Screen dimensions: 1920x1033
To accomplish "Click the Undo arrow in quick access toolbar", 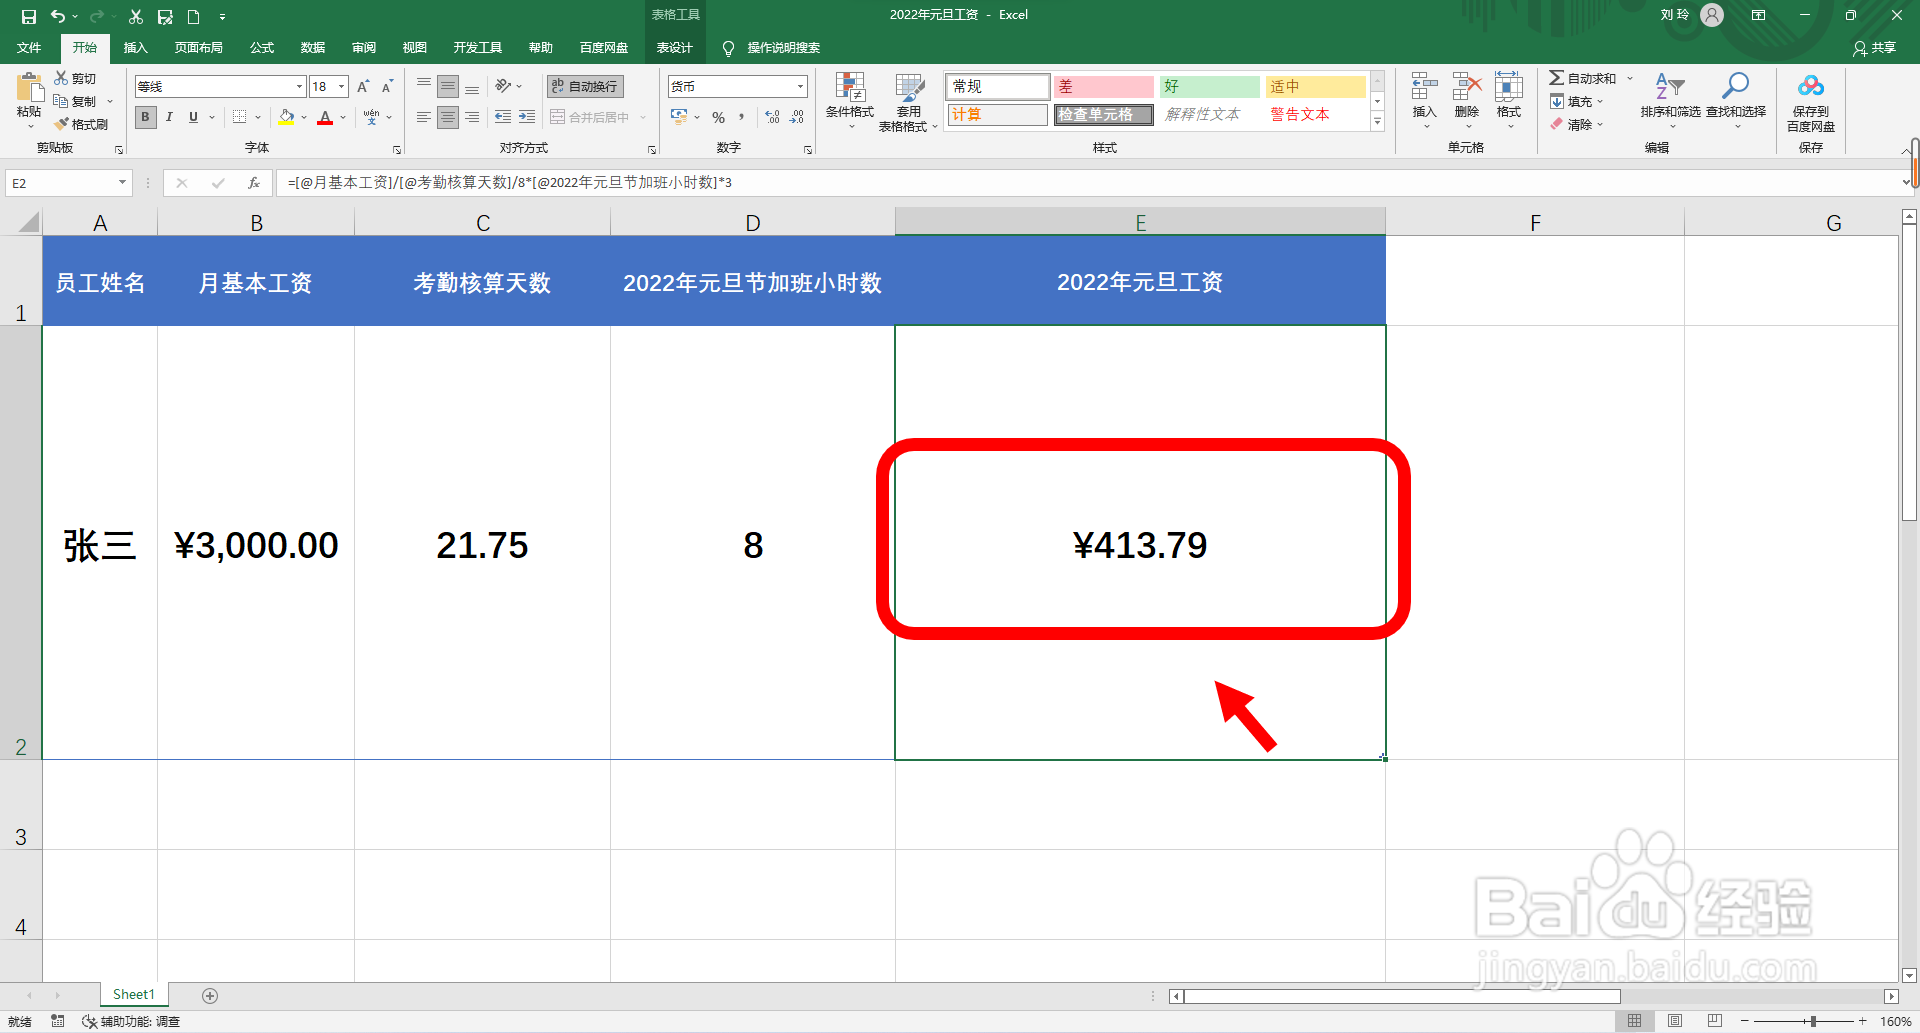I will pyautogui.click(x=58, y=16).
